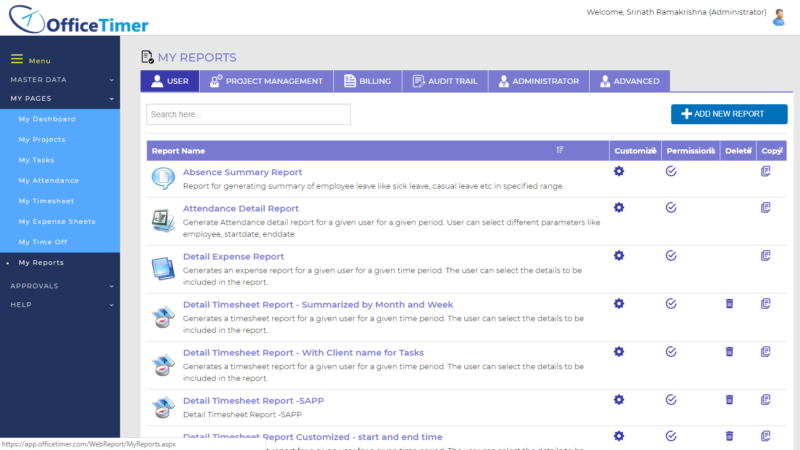This screenshot has height=450, width=800.
Task: Open copy icon for Summarized by Month and Week report
Action: (765, 304)
